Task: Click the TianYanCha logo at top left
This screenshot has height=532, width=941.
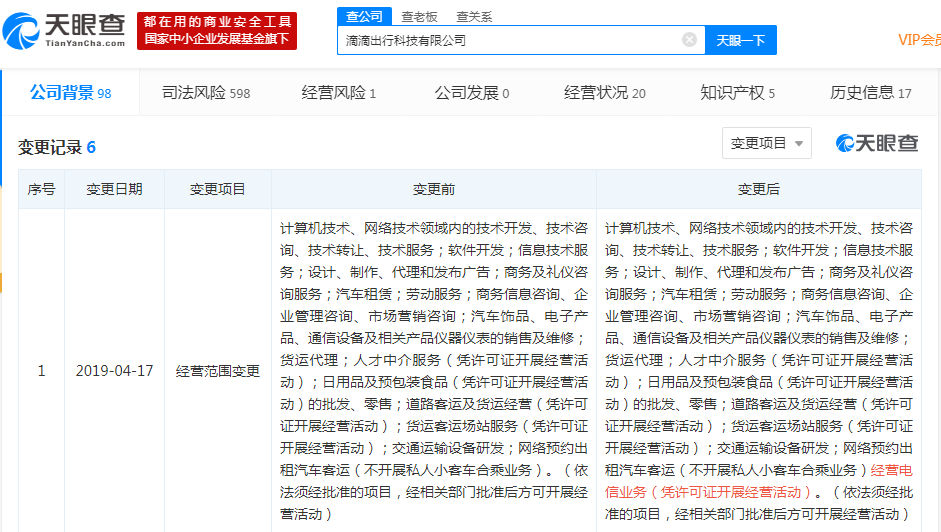Action: [64, 31]
